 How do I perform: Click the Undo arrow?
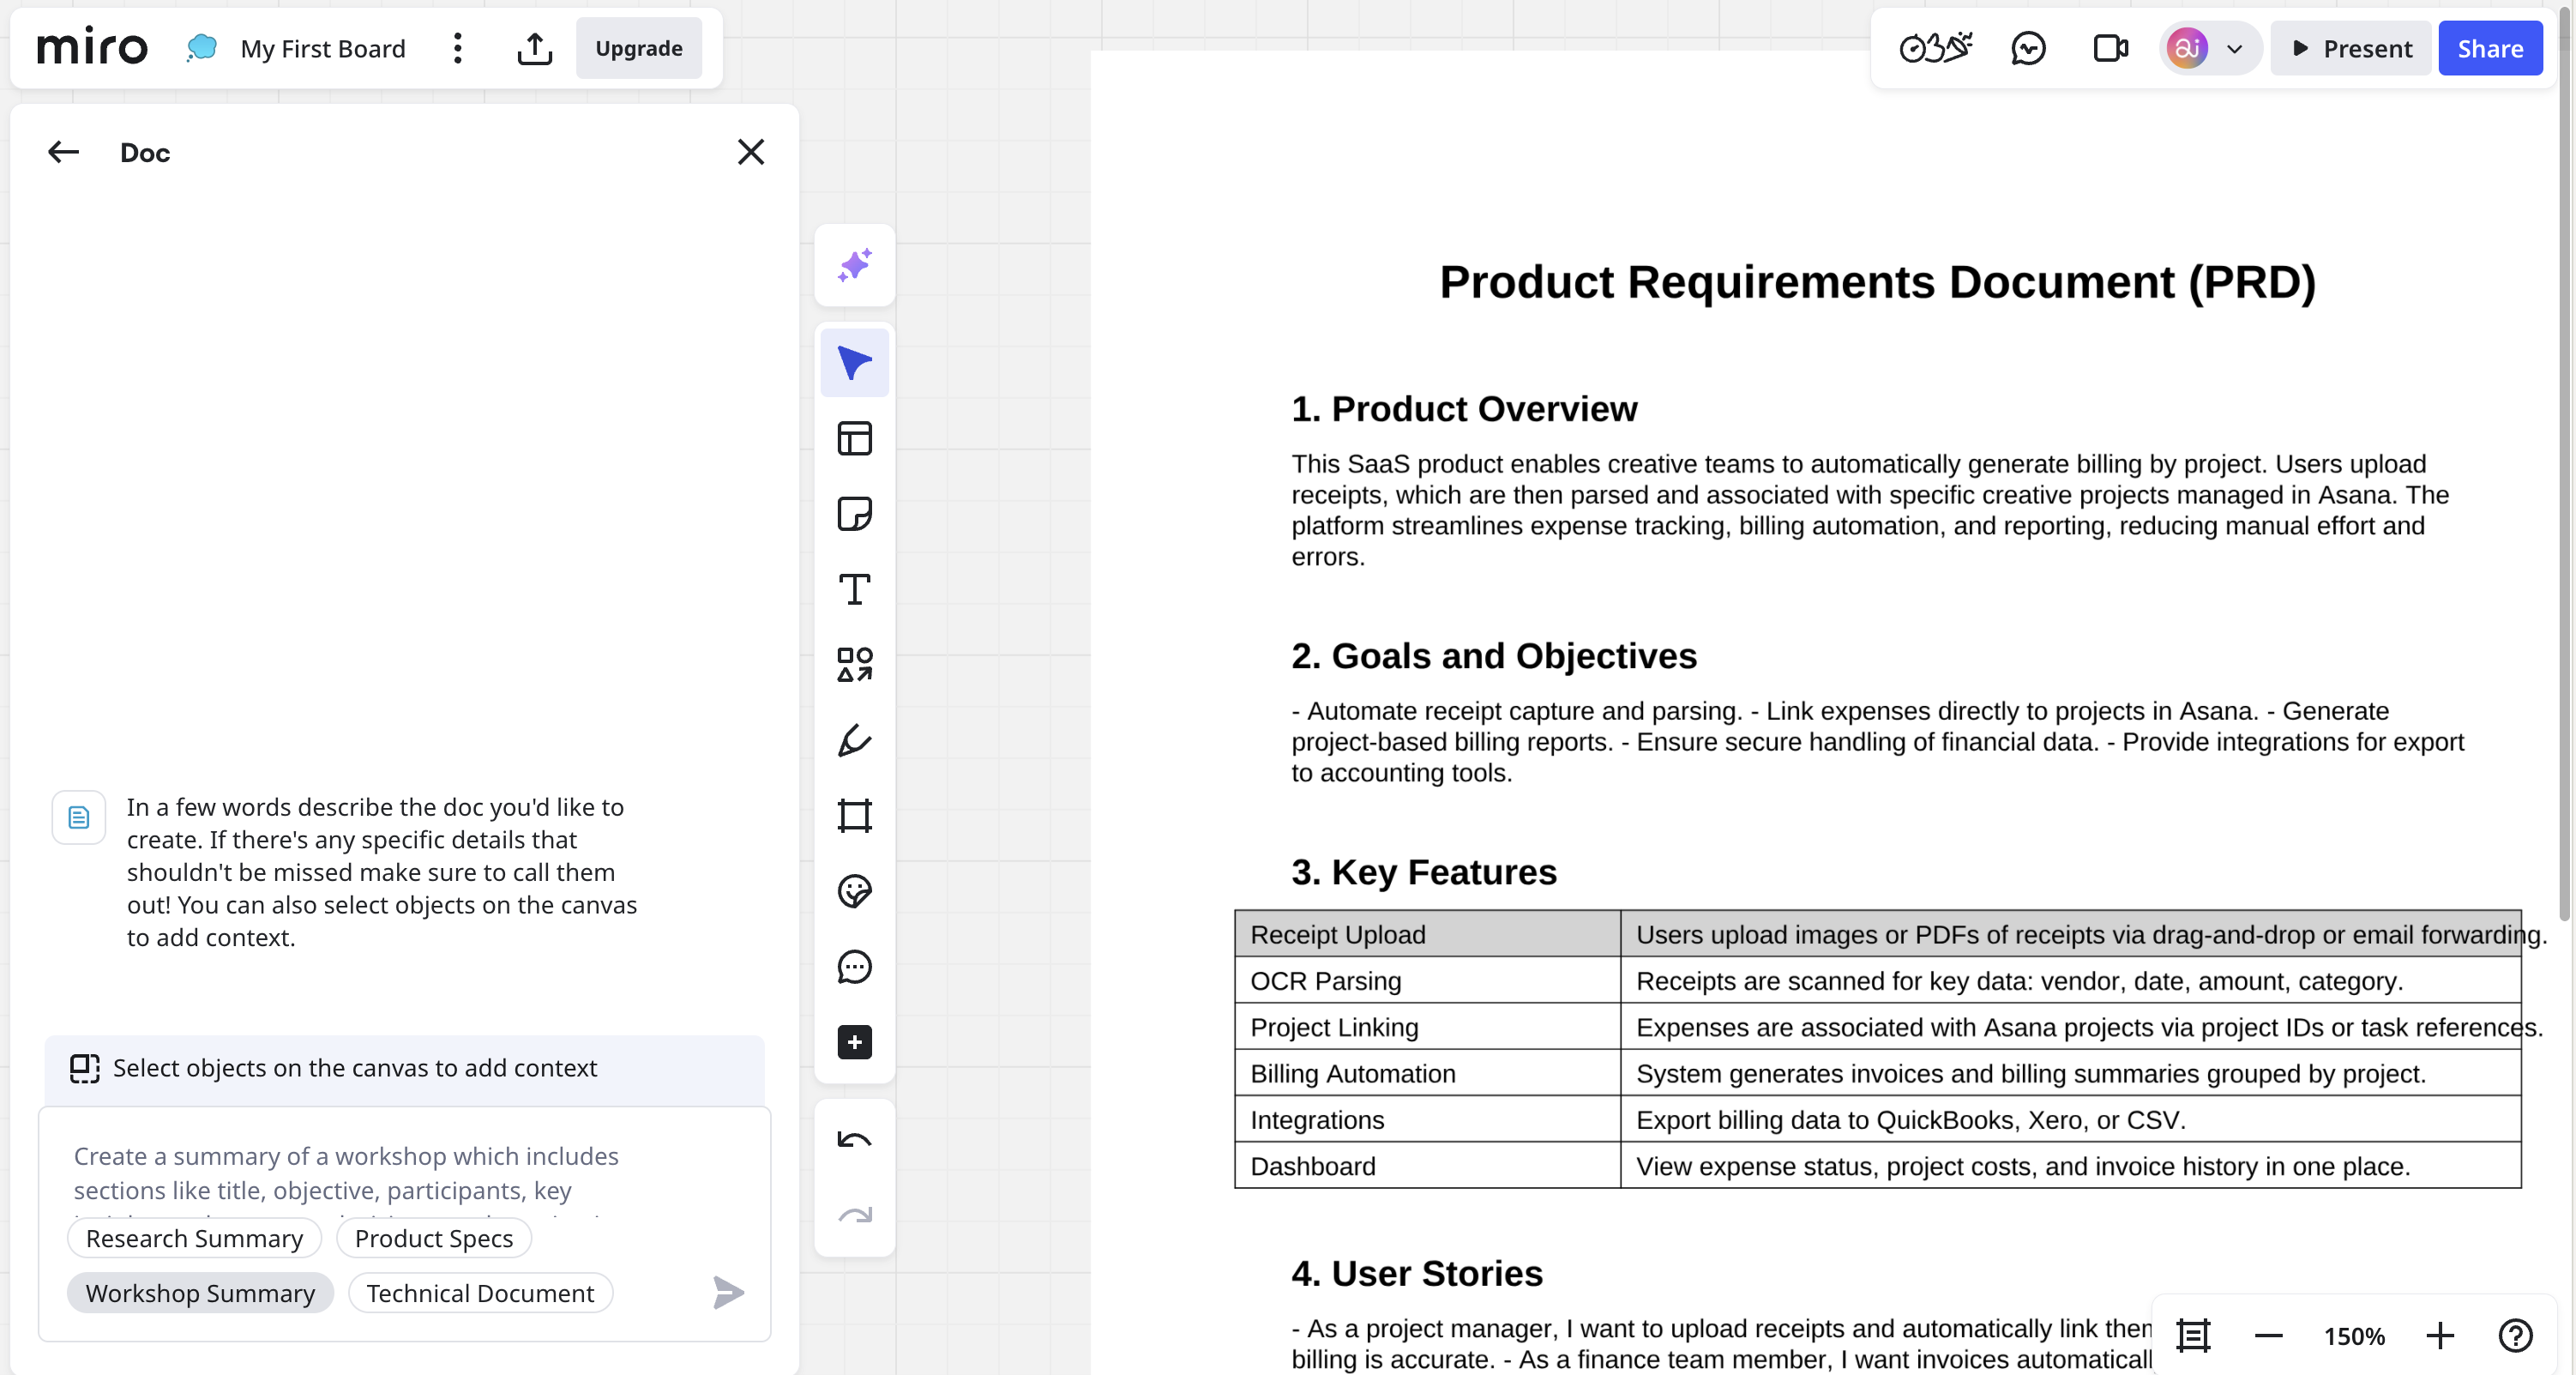click(854, 1140)
